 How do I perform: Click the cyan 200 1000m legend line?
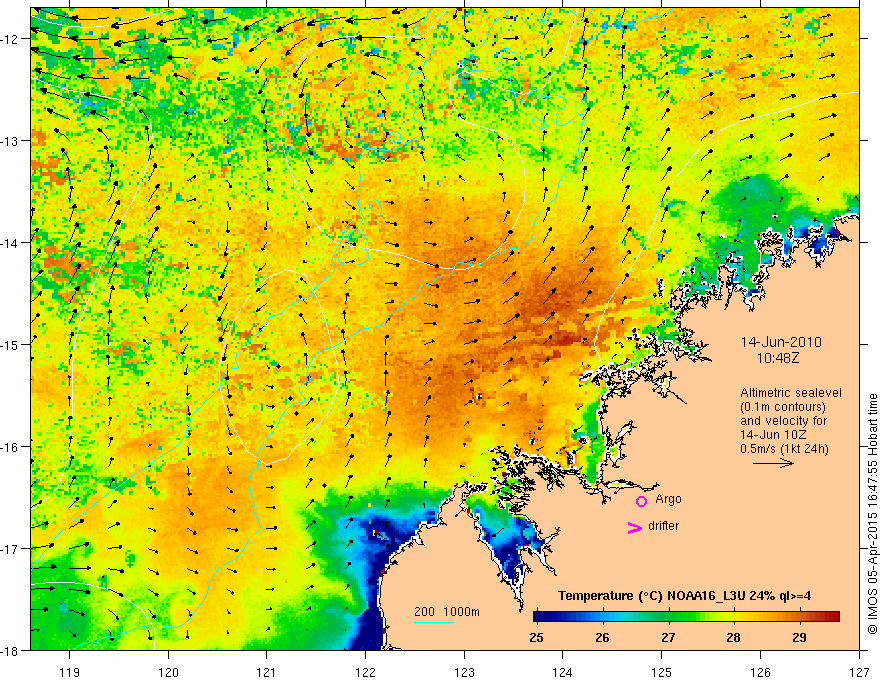point(434,623)
